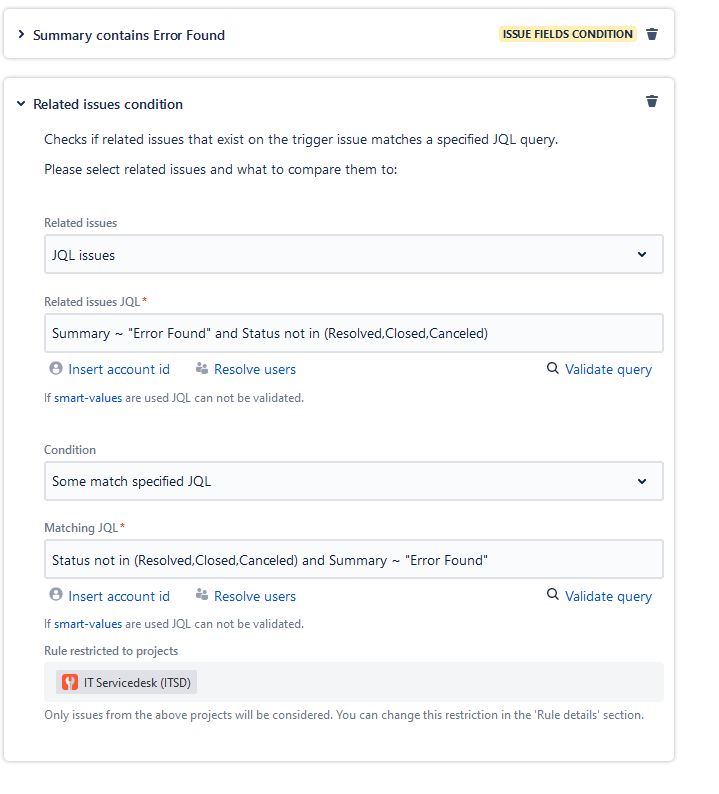Click the magnifier icon for Related issues JQL
The width and height of the screenshot is (719, 794).
point(552,369)
